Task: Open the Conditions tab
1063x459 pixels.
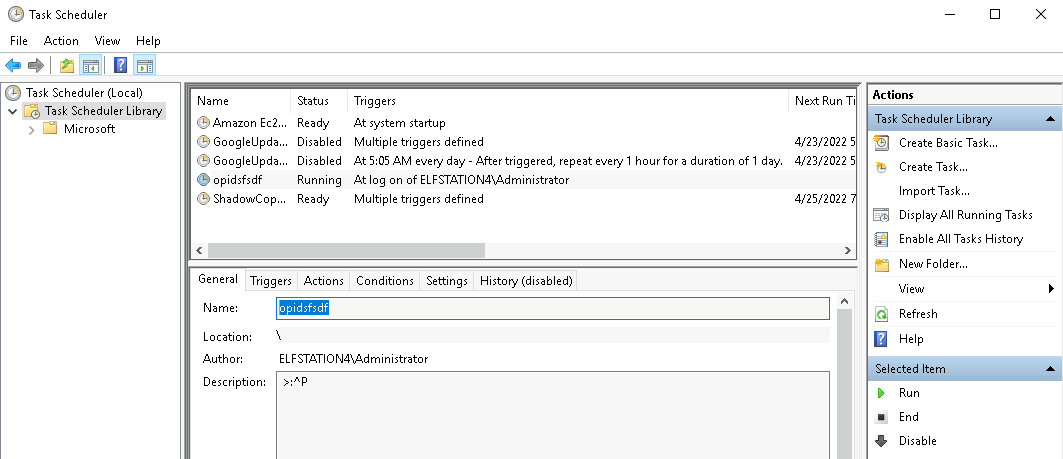Action: [x=384, y=281]
